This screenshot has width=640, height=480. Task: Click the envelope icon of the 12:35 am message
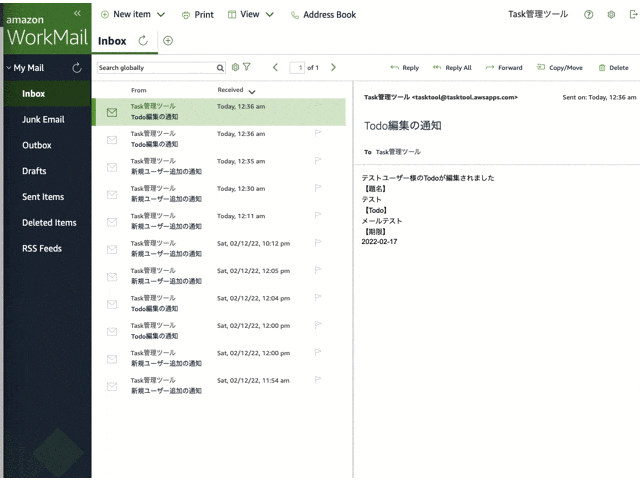coord(112,167)
